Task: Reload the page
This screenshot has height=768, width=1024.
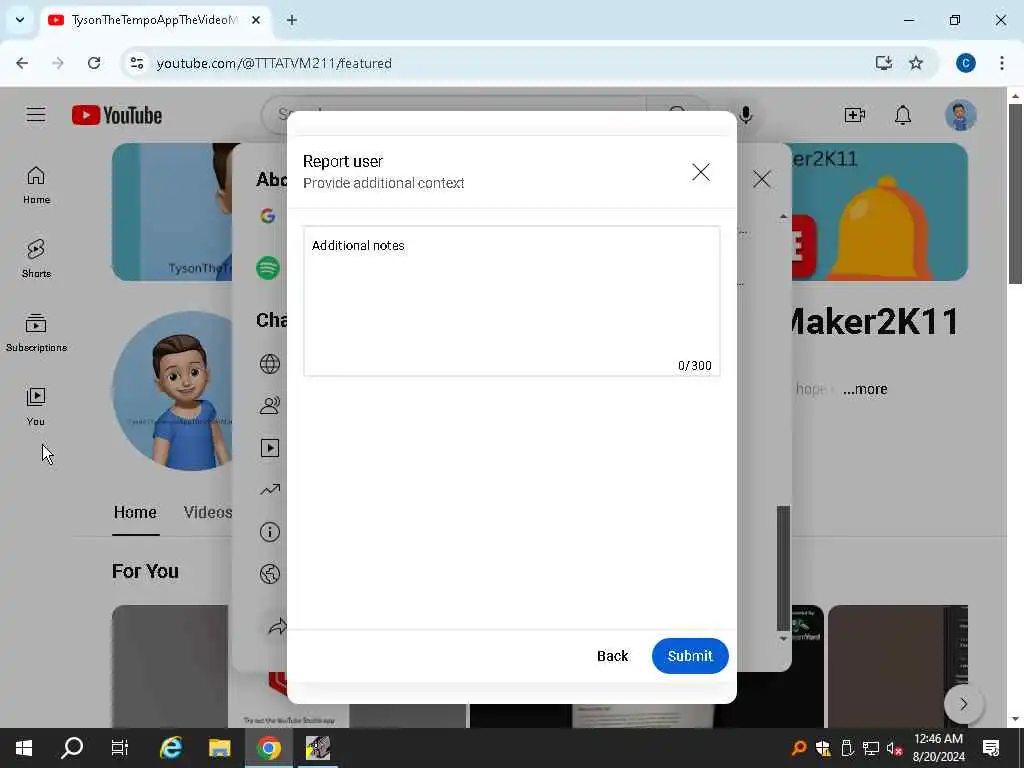Action: (94, 63)
